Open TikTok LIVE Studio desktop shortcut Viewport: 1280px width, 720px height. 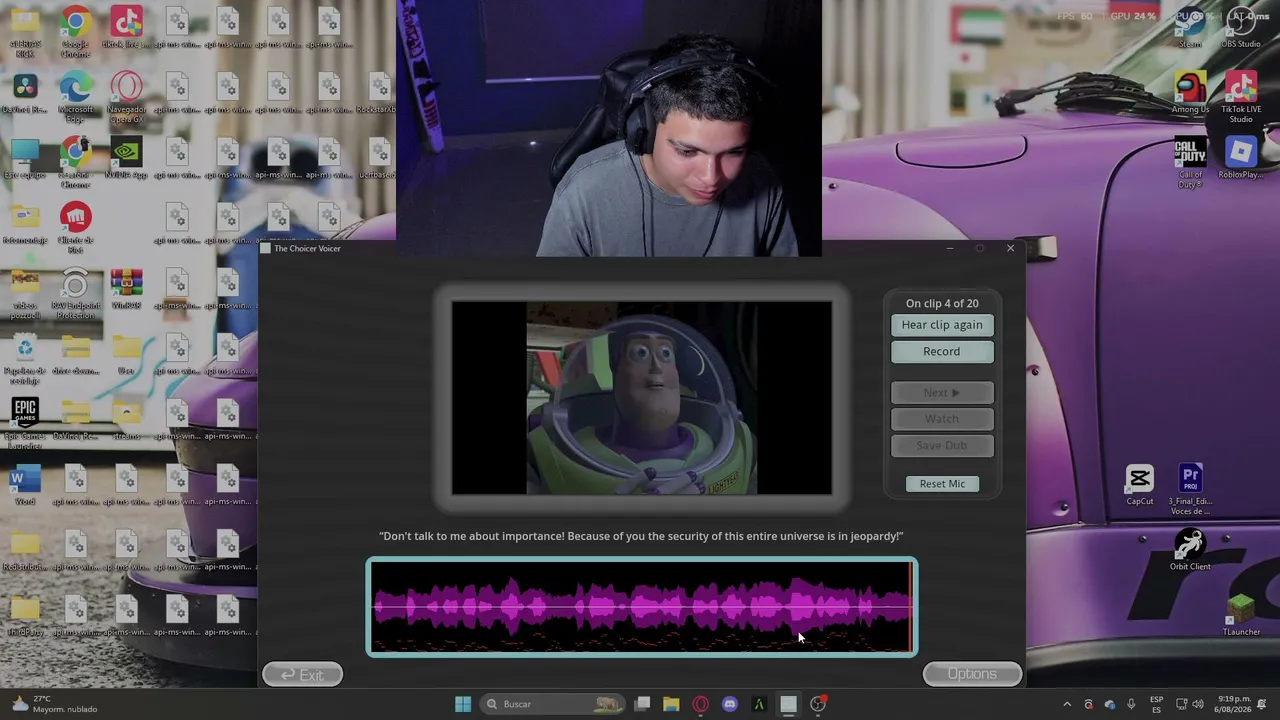click(1241, 98)
